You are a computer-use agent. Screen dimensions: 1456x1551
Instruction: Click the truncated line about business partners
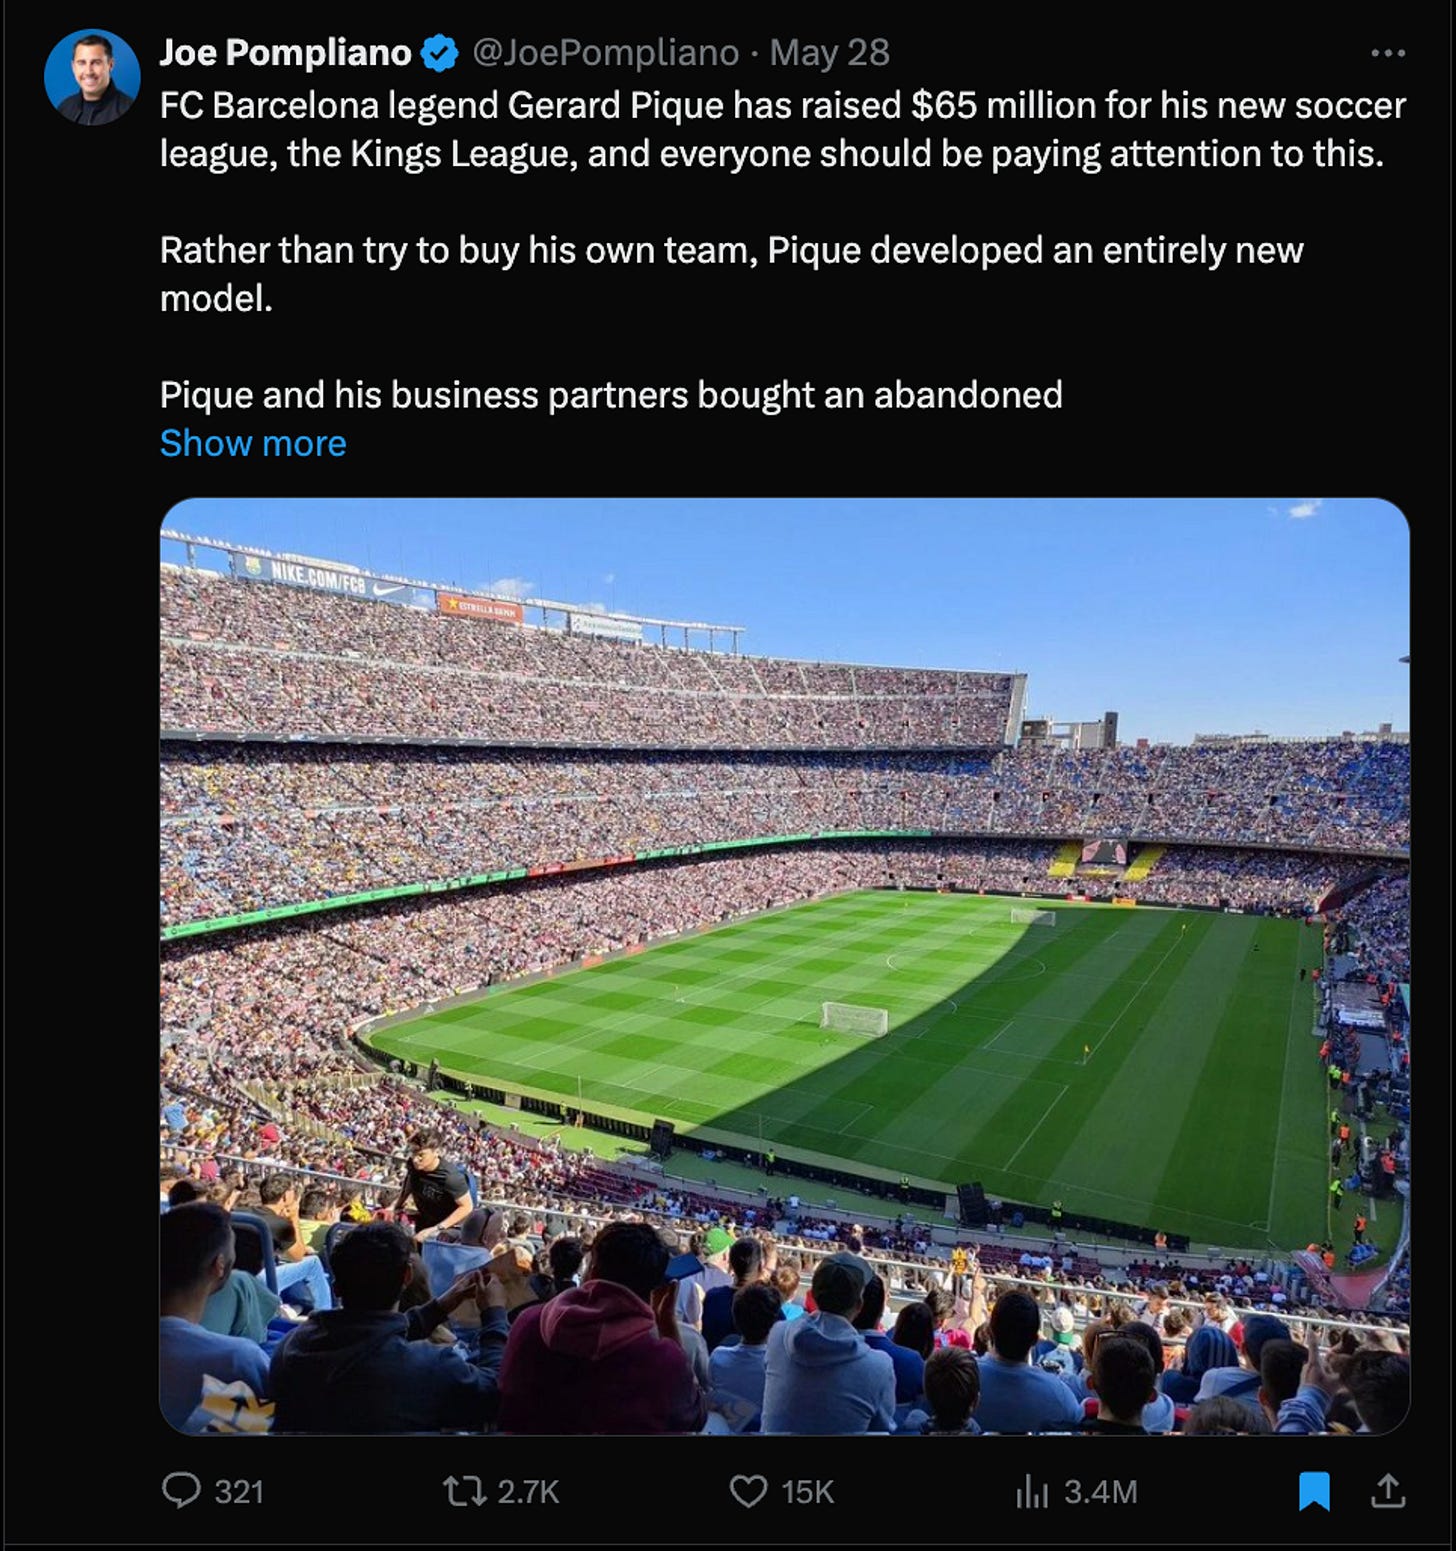(611, 395)
